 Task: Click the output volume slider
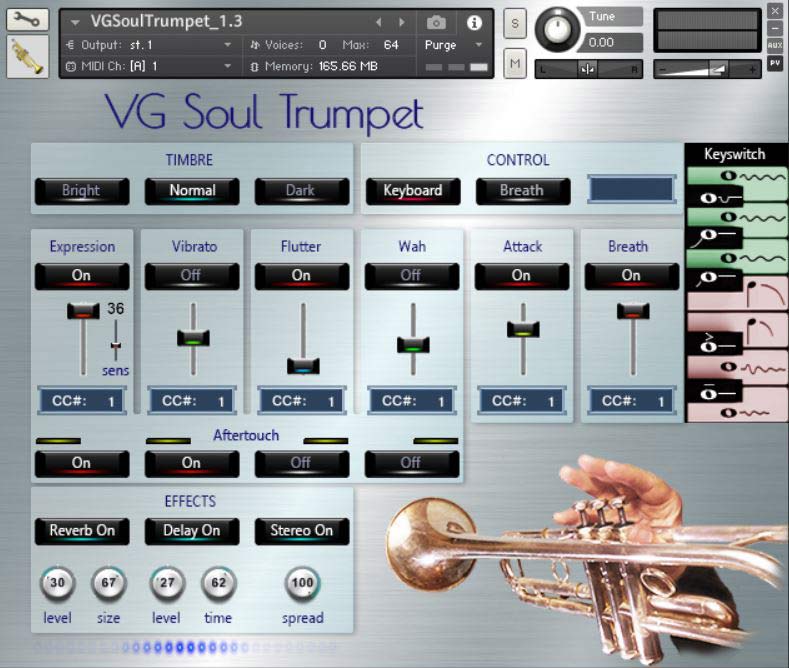click(x=706, y=69)
